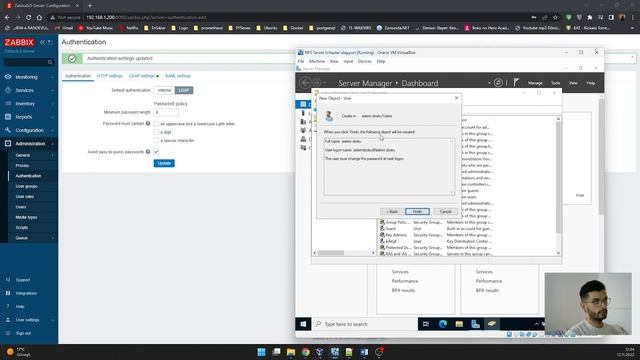The image size is (640, 360).
Task: Open File Explorer in VM taskbar
Action: (x=459, y=324)
